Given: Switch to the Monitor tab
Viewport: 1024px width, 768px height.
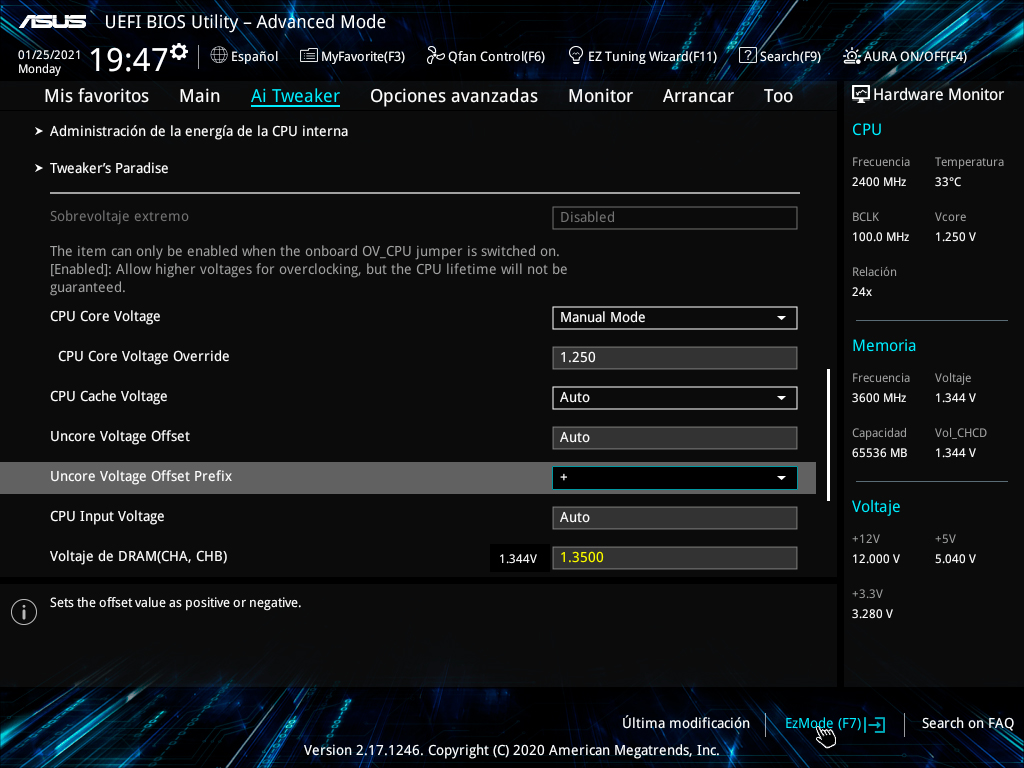Looking at the screenshot, I should click(x=600, y=96).
